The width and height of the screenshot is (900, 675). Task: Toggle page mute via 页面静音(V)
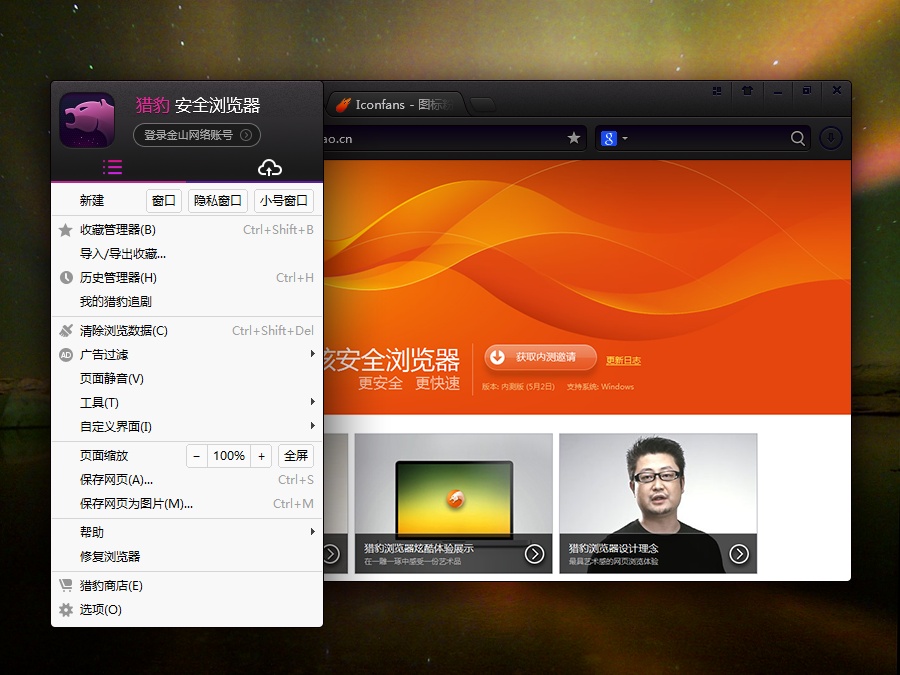(110, 378)
